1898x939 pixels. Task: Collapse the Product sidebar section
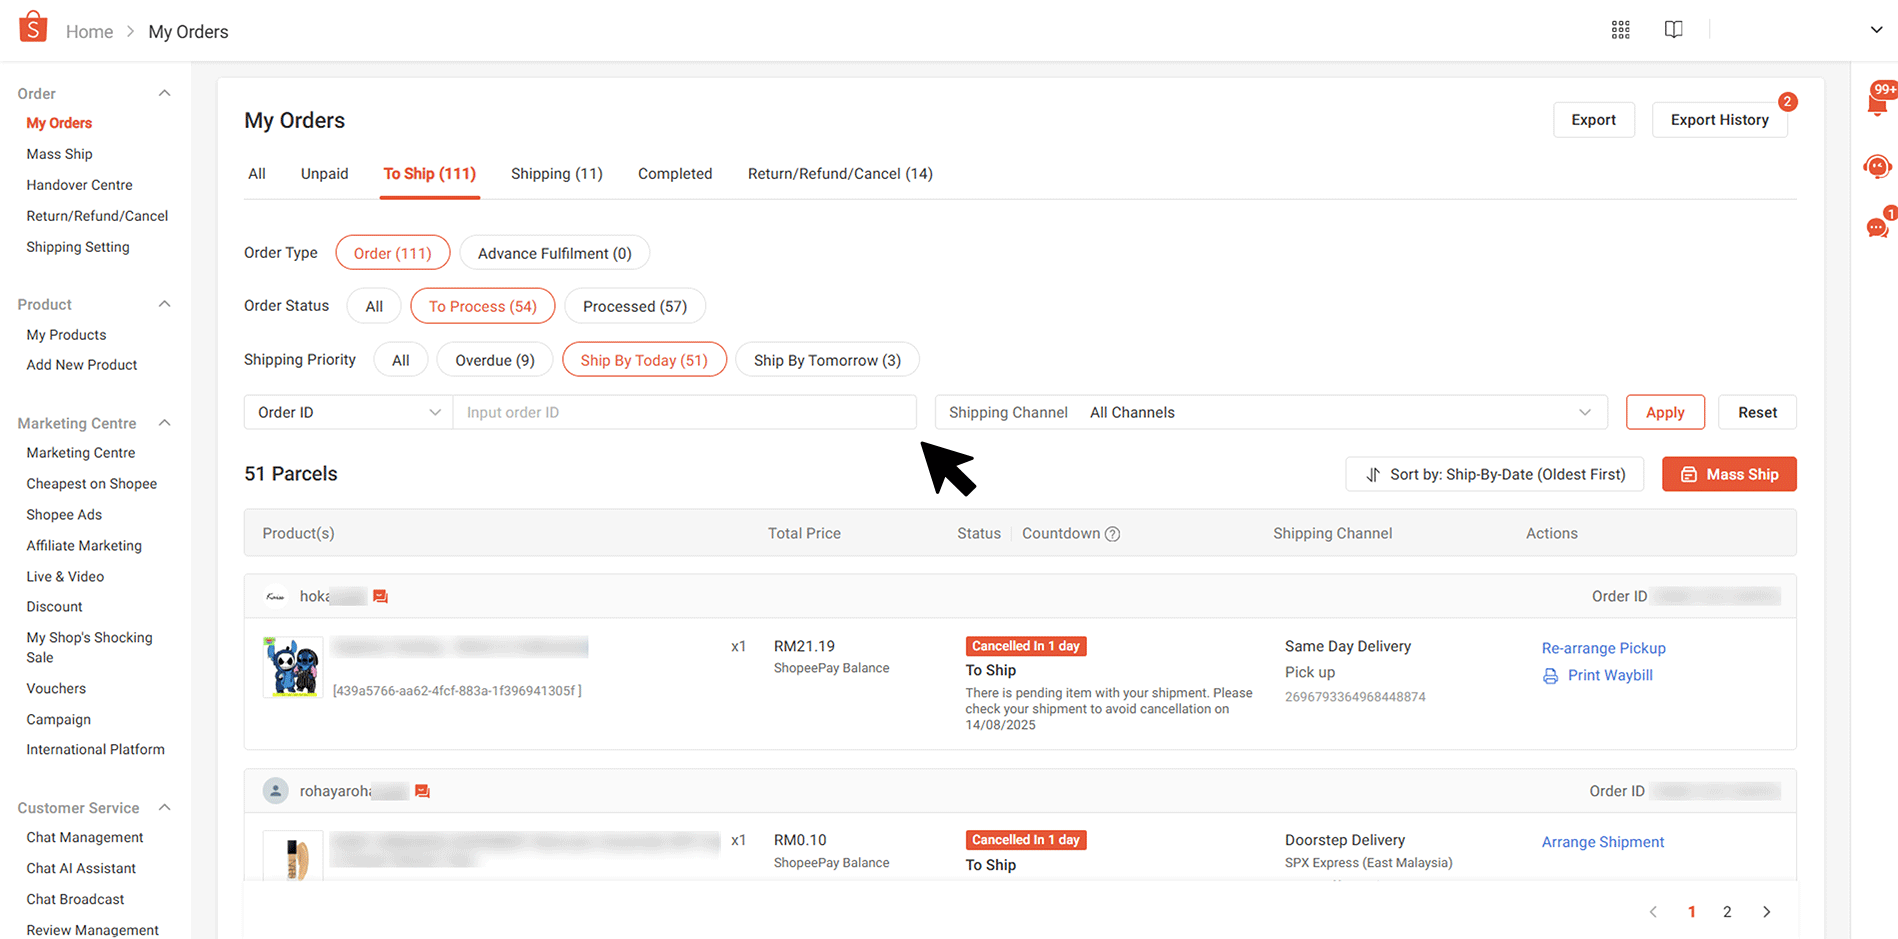165,304
